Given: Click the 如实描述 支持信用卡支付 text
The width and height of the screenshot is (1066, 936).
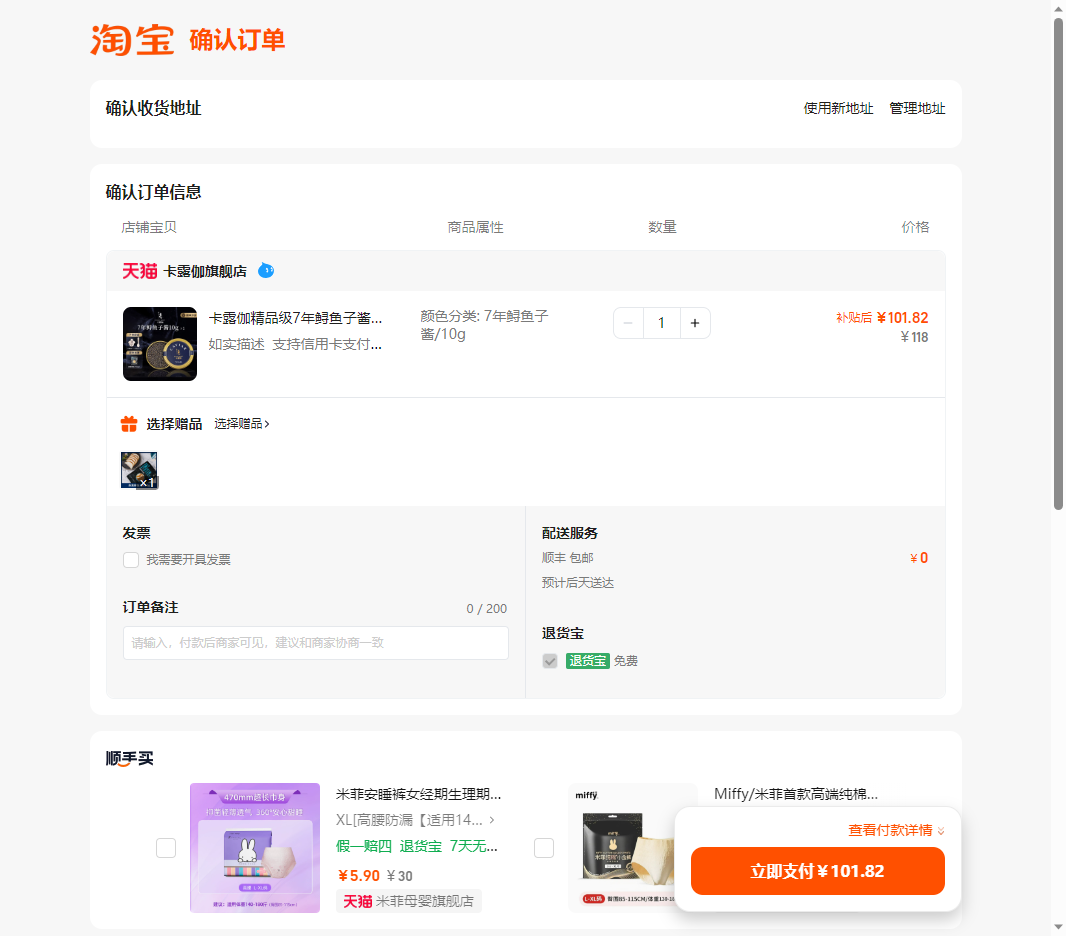Looking at the screenshot, I should click(295, 345).
